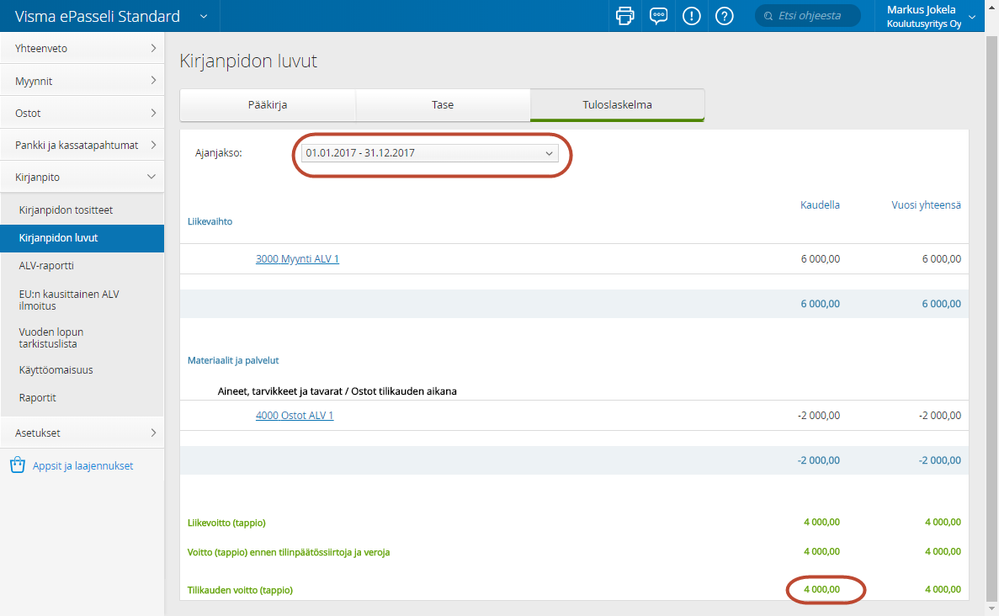The width and height of the screenshot is (999, 616).
Task: Click the page vertical scrollbar
Action: pyautogui.click(x=991, y=300)
